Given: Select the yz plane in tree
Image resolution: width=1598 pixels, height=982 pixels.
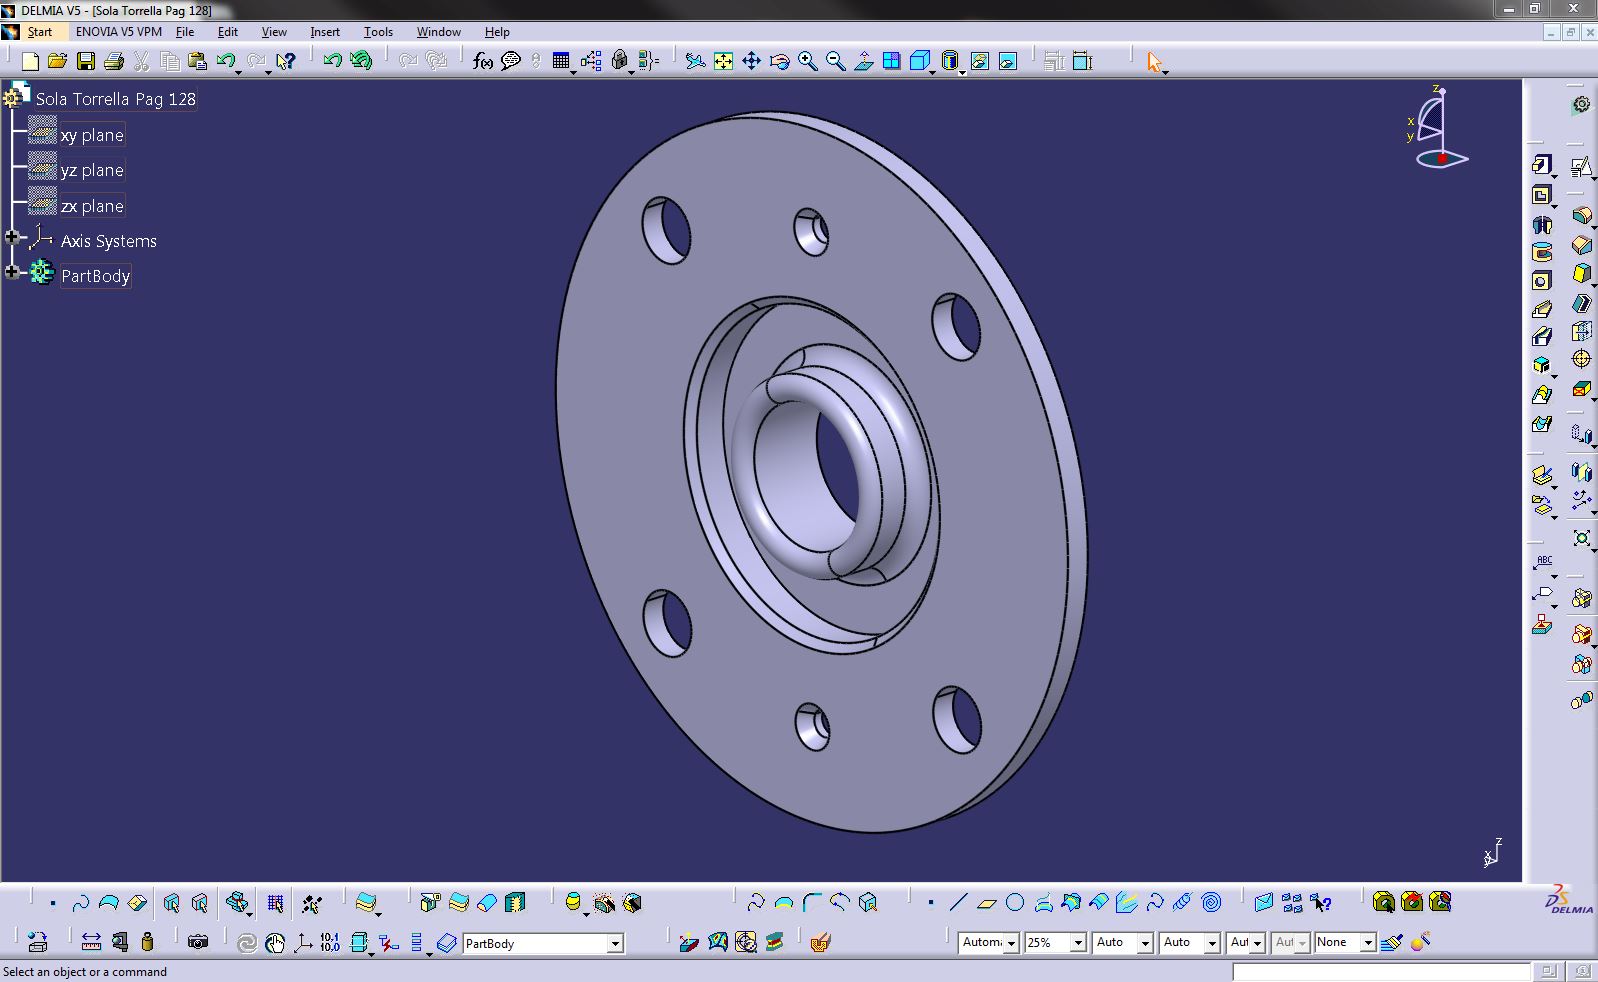Looking at the screenshot, I should pyautogui.click(x=92, y=170).
